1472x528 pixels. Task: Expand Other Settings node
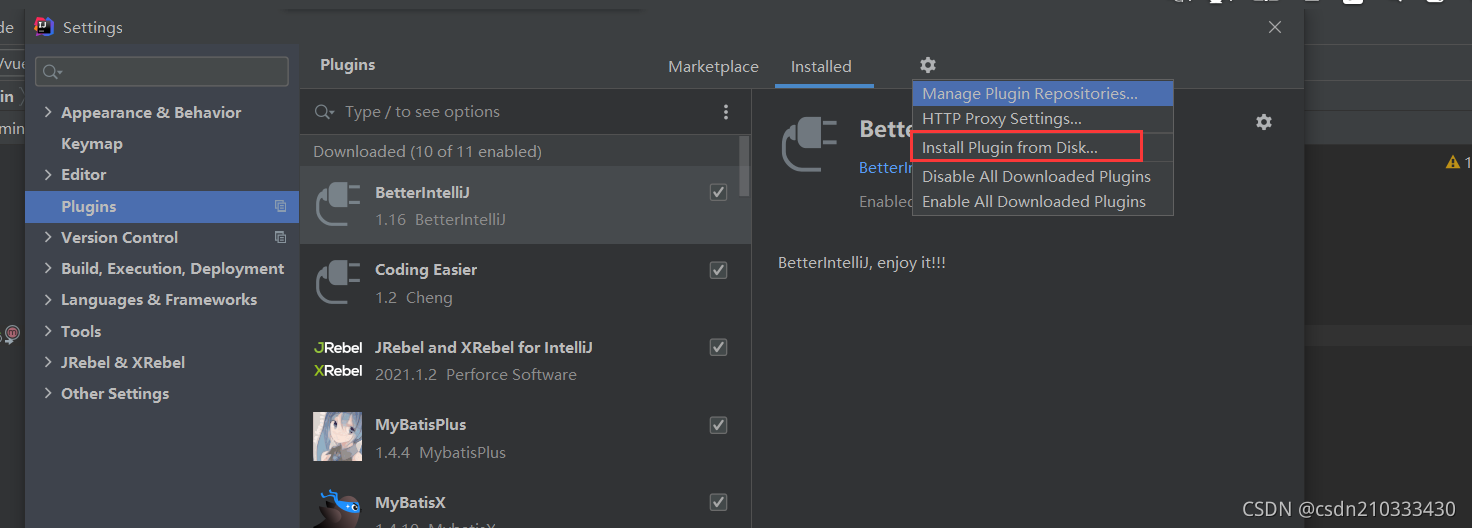pos(48,393)
